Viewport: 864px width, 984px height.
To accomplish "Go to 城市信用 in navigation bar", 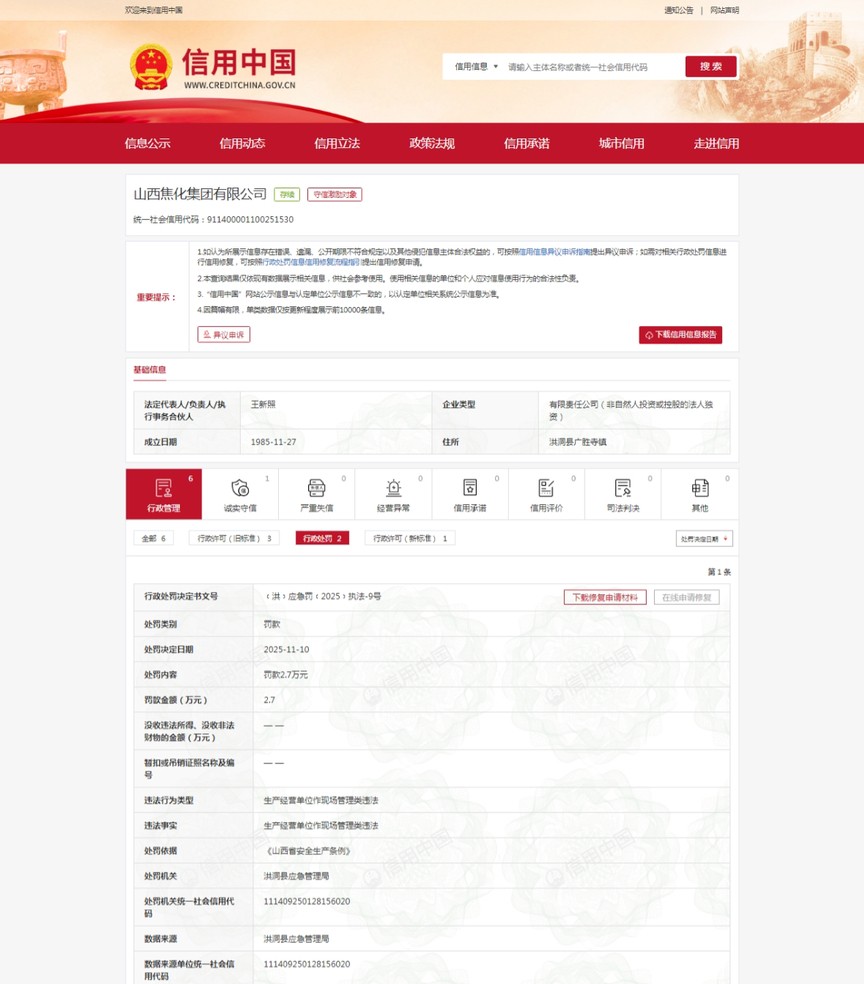I will coord(621,143).
